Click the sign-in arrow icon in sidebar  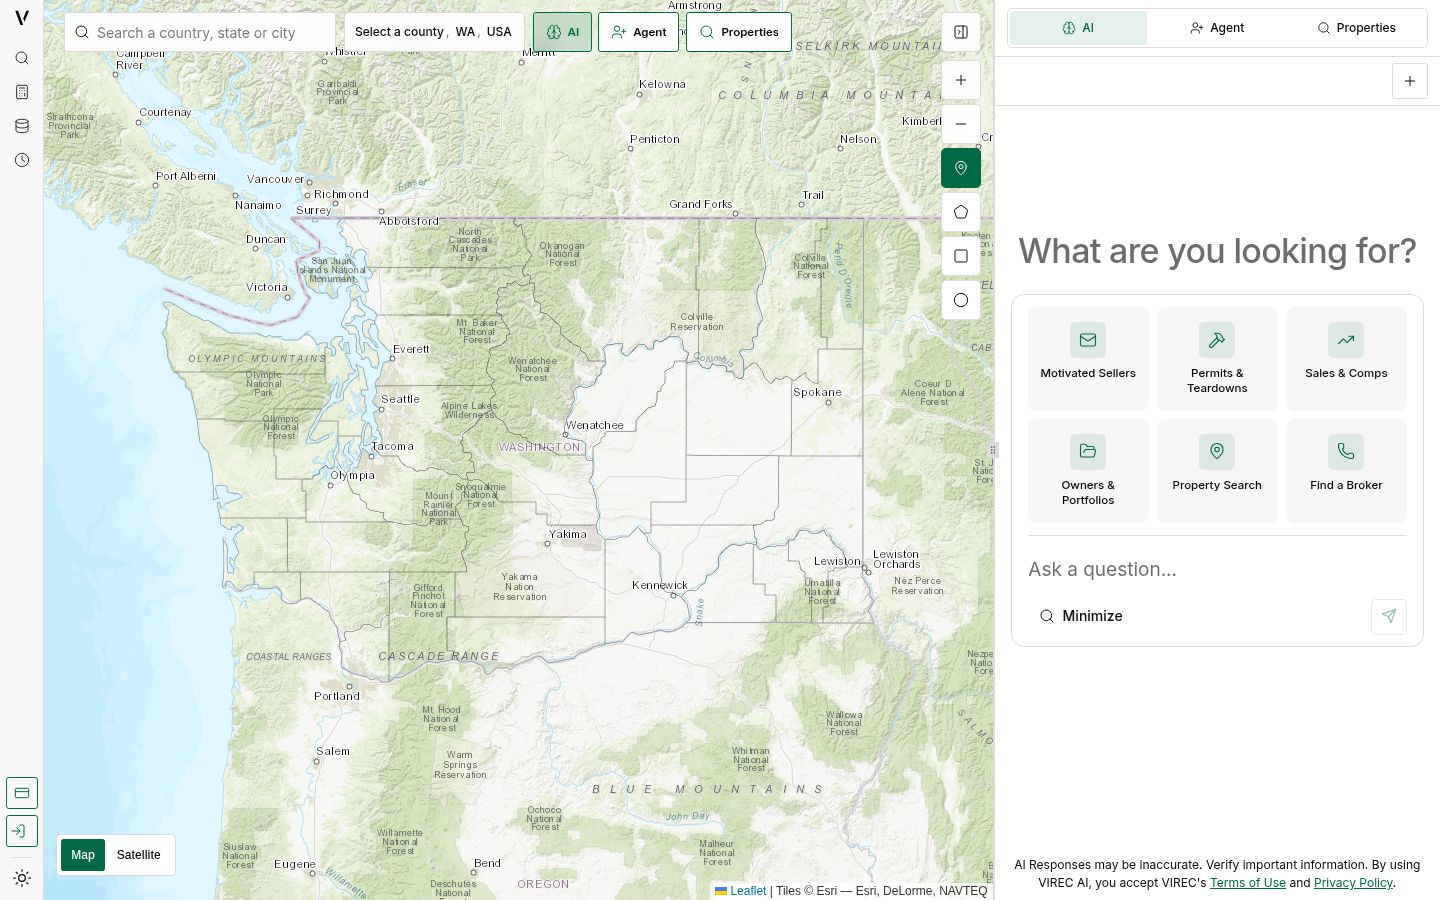click(x=22, y=831)
